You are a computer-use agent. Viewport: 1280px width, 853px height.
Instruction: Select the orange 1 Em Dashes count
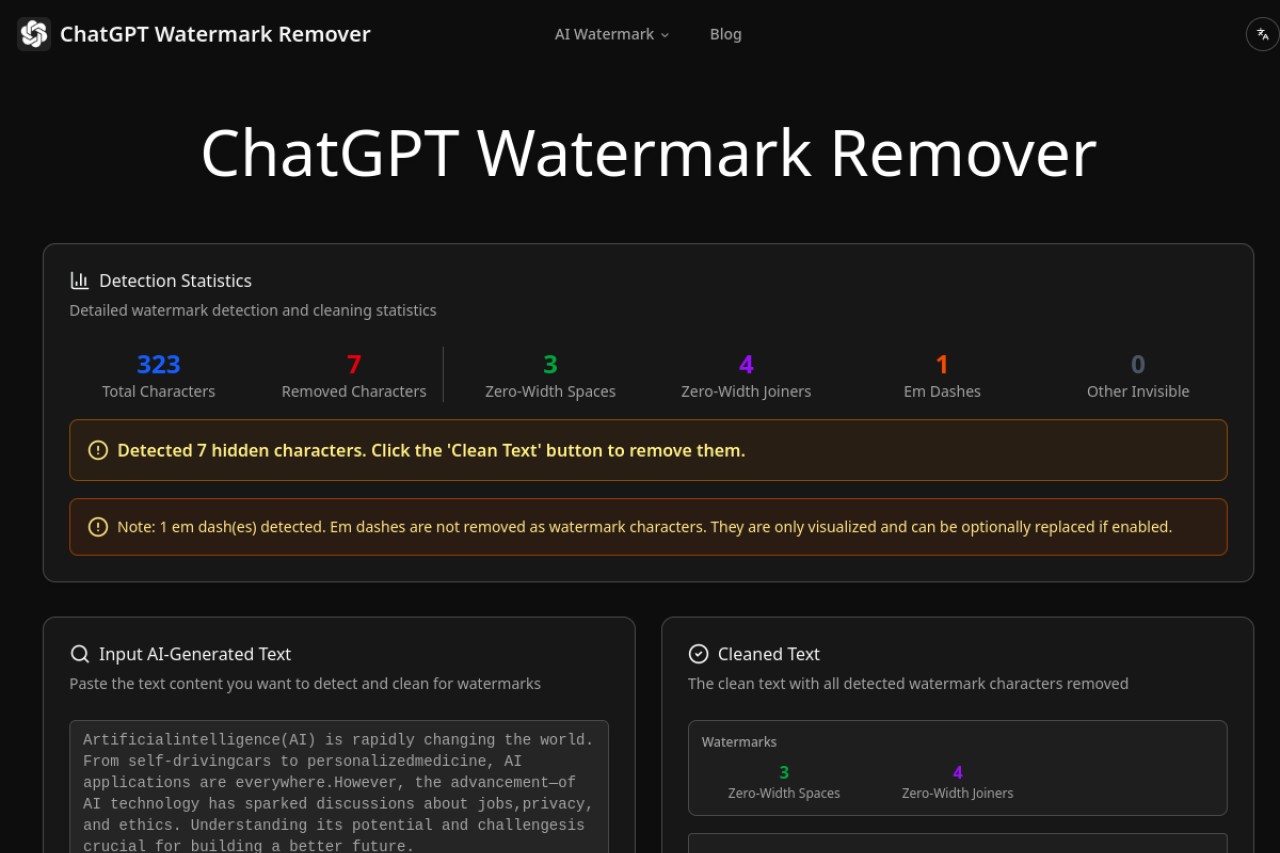pos(942,364)
